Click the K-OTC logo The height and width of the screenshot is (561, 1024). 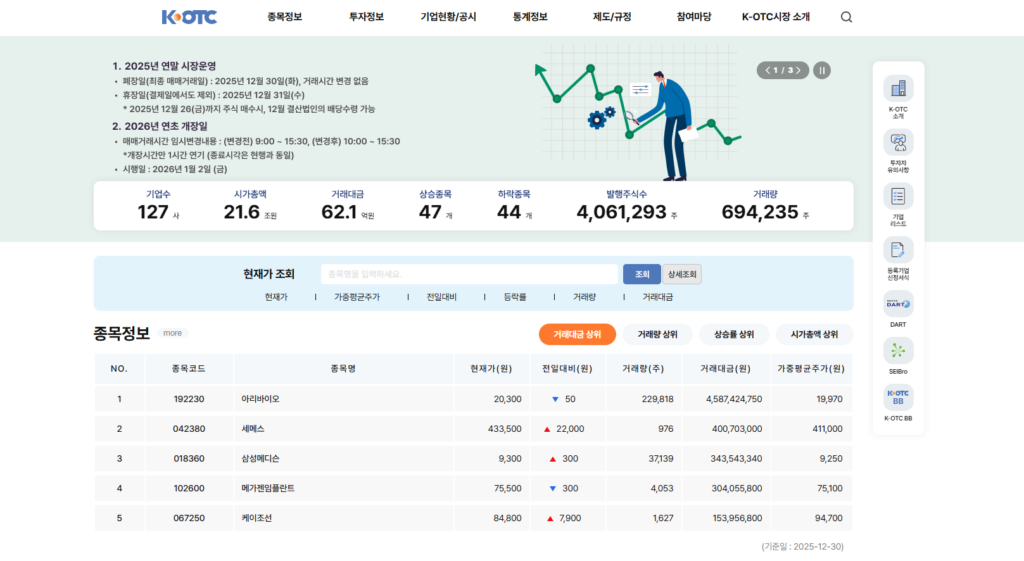189,17
